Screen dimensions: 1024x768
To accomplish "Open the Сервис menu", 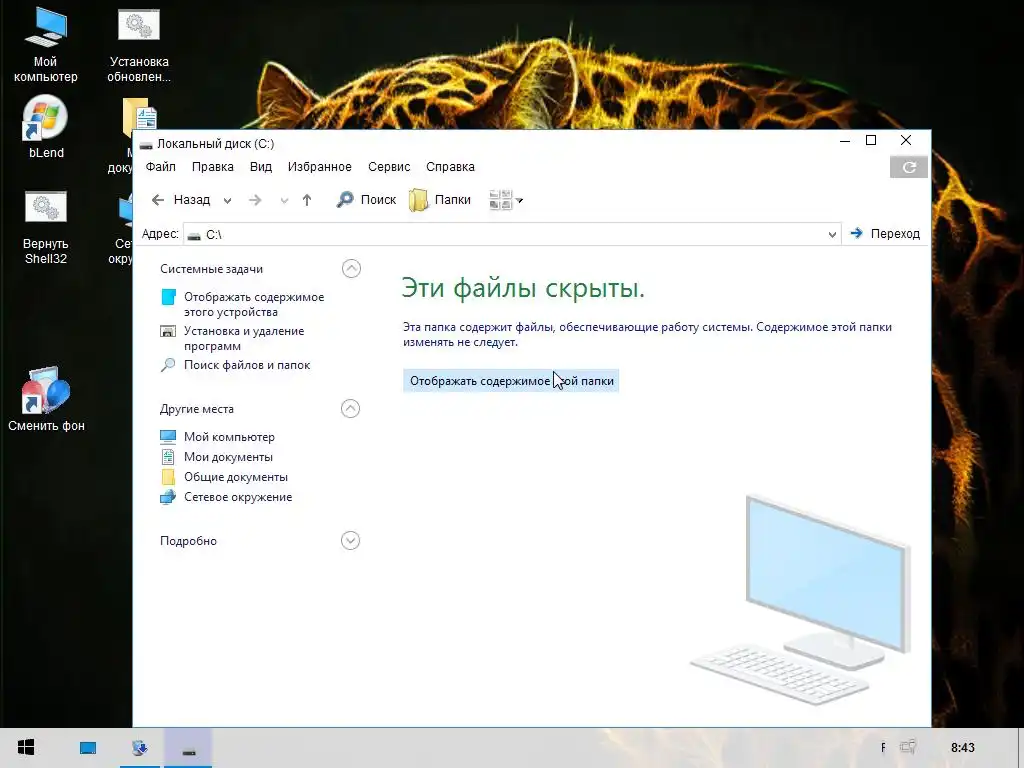I will click(x=389, y=167).
